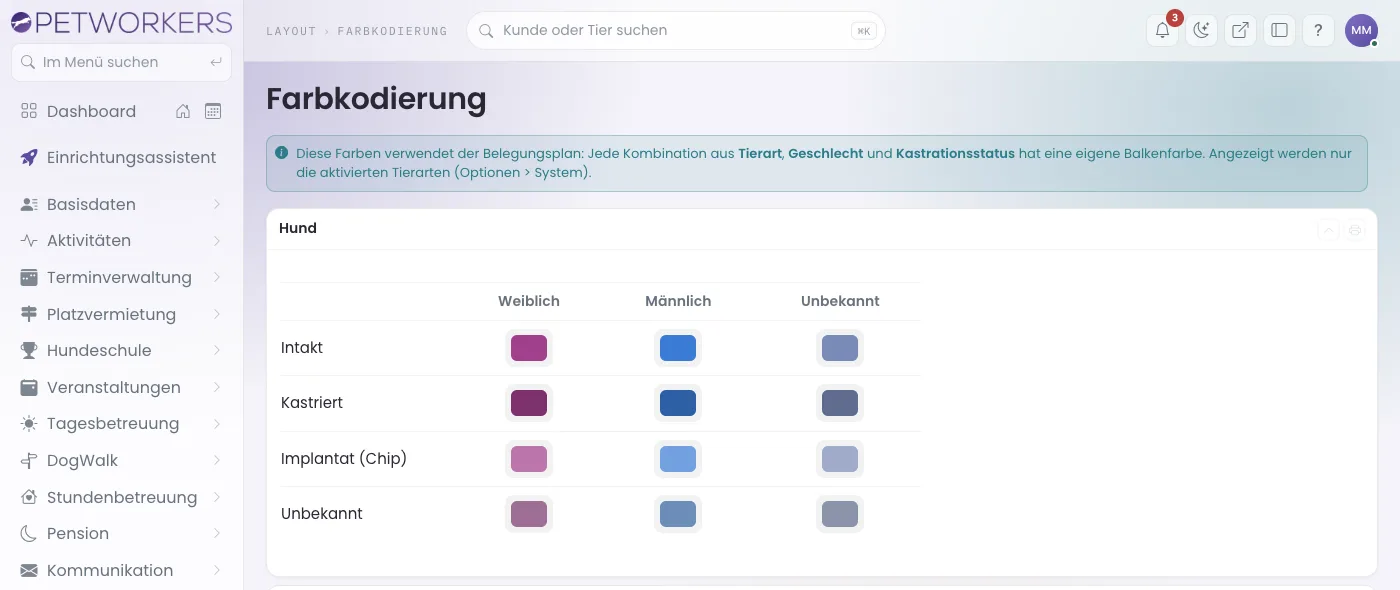
Task: Pick color for Kastriert Unbekannt dog
Action: pyautogui.click(x=840, y=403)
